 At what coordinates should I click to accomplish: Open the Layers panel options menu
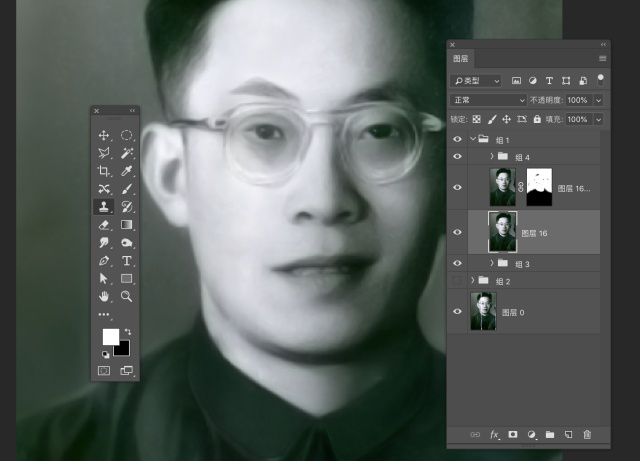tap(602, 60)
